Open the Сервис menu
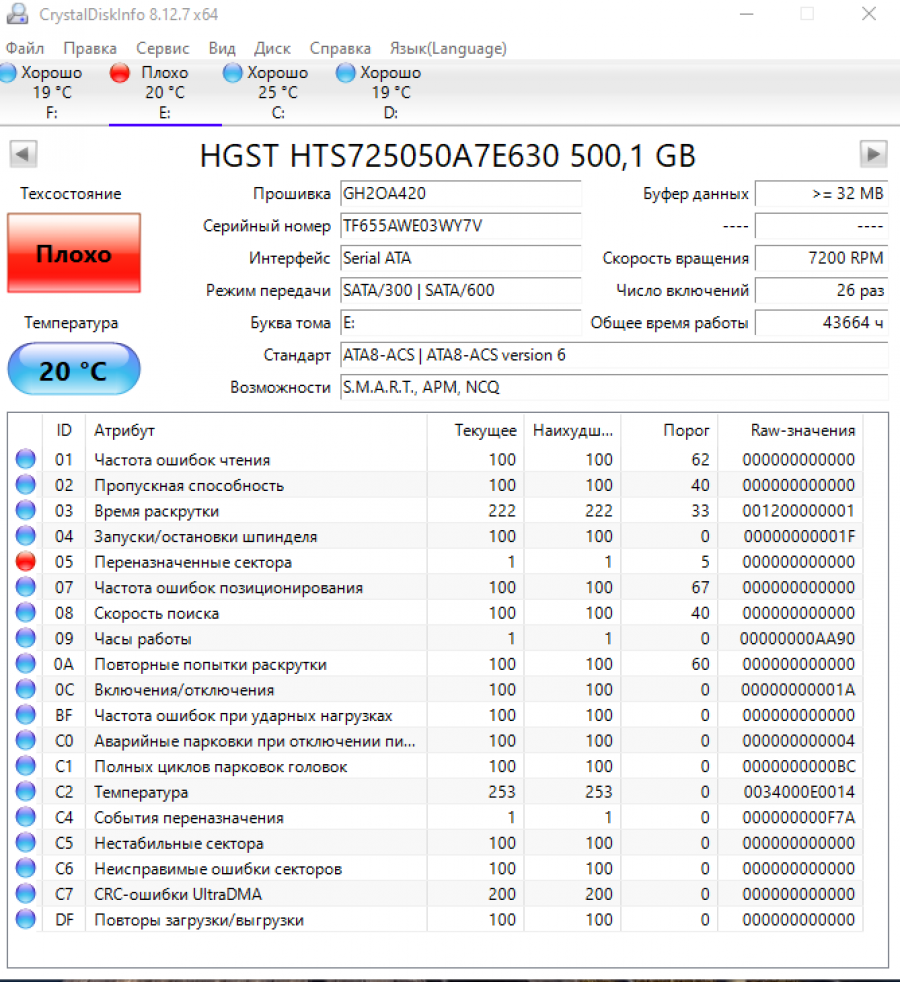Viewport: 900px width, 982px height. pos(162,48)
